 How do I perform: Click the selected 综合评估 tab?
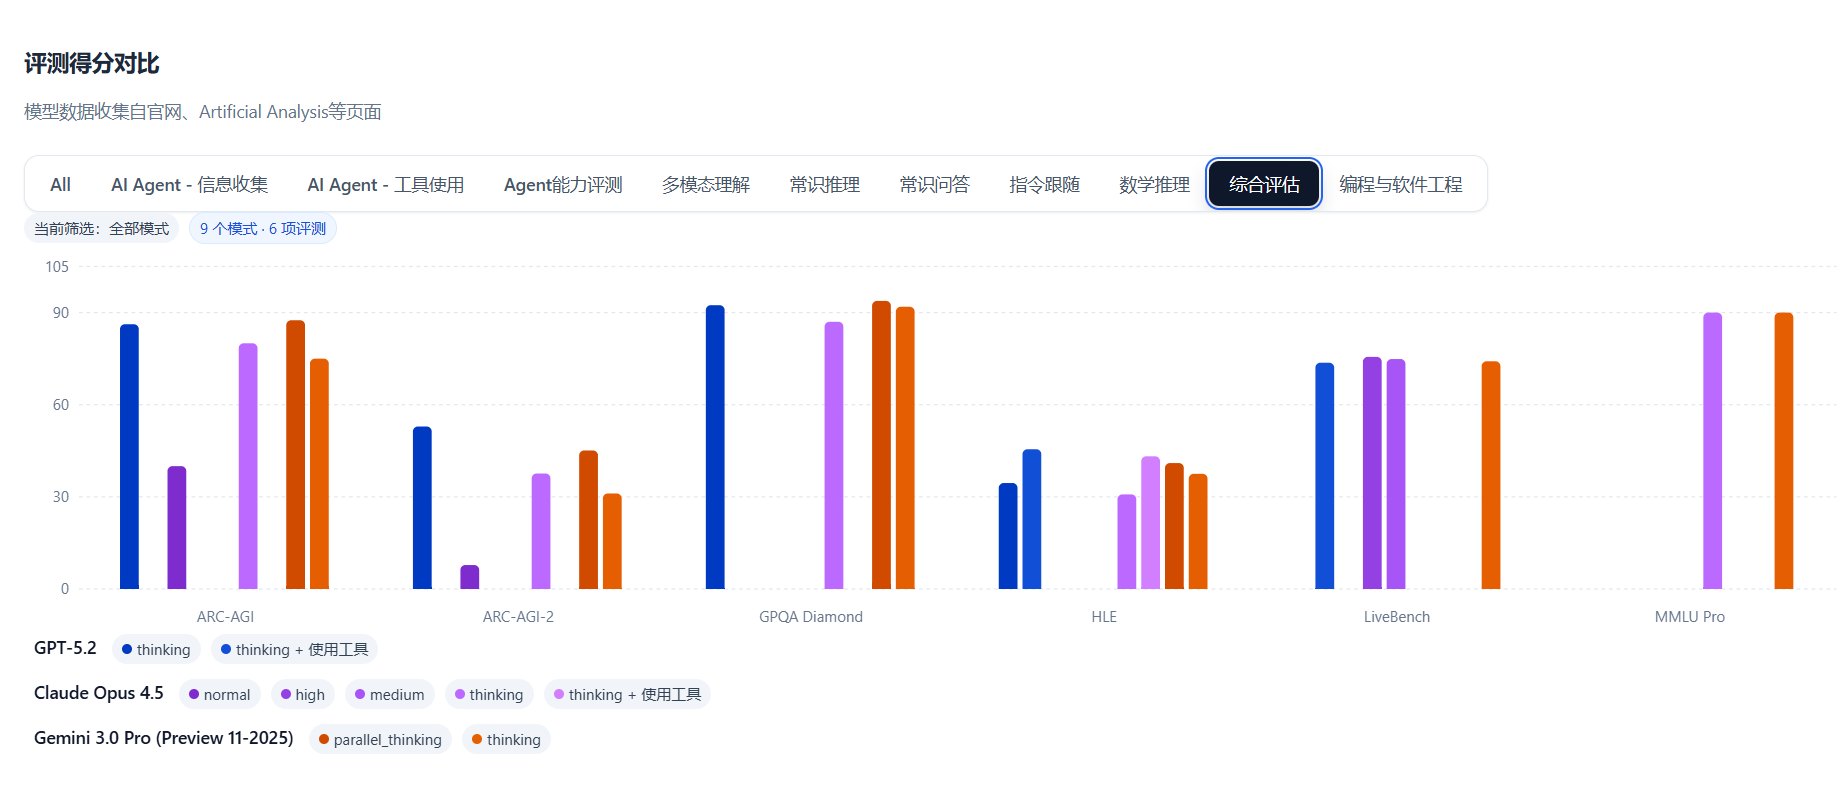[1264, 185]
